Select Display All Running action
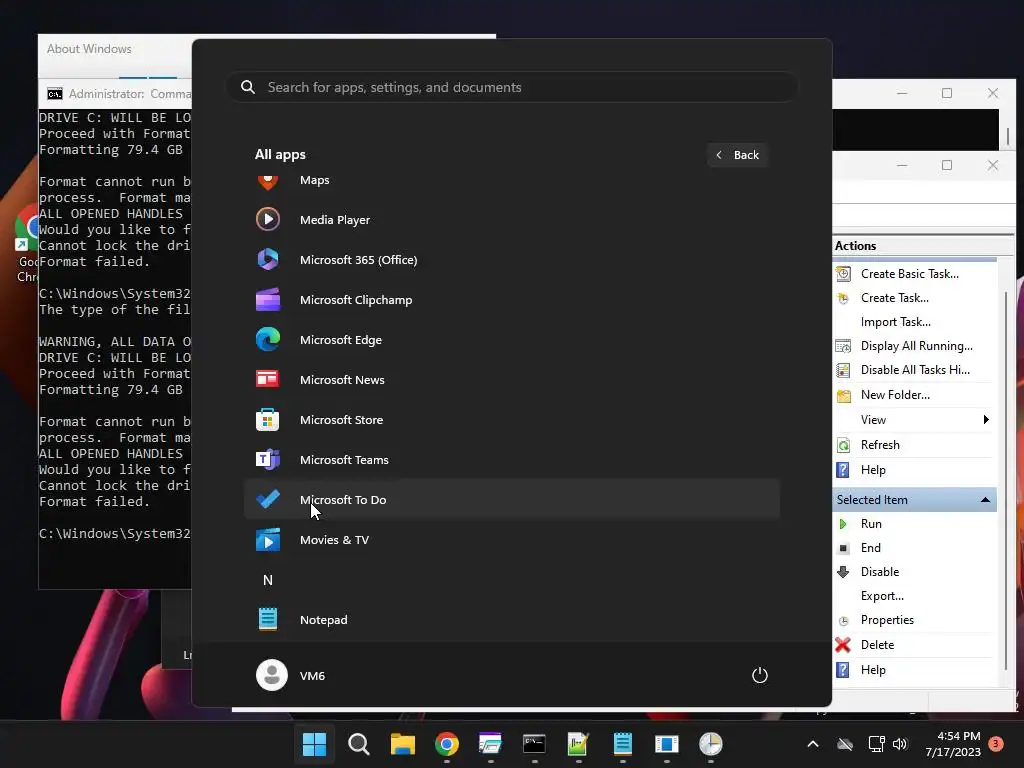Screen dimensions: 1024x768 pyautogui.click(x=916, y=346)
